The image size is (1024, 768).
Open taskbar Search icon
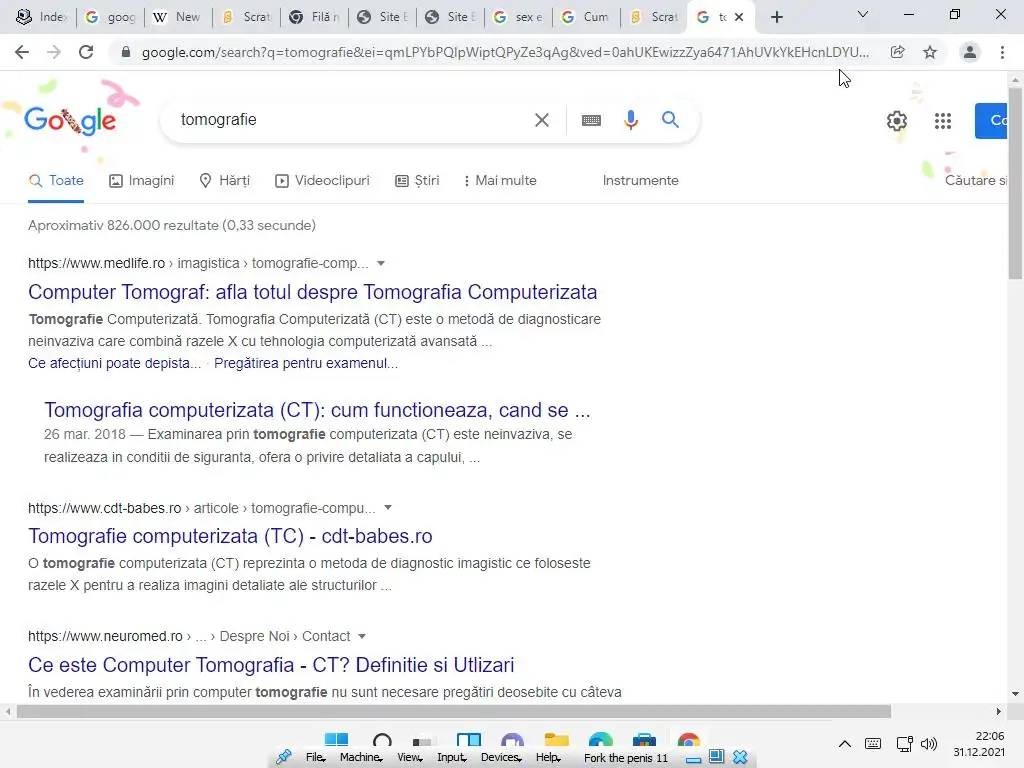[382, 741]
